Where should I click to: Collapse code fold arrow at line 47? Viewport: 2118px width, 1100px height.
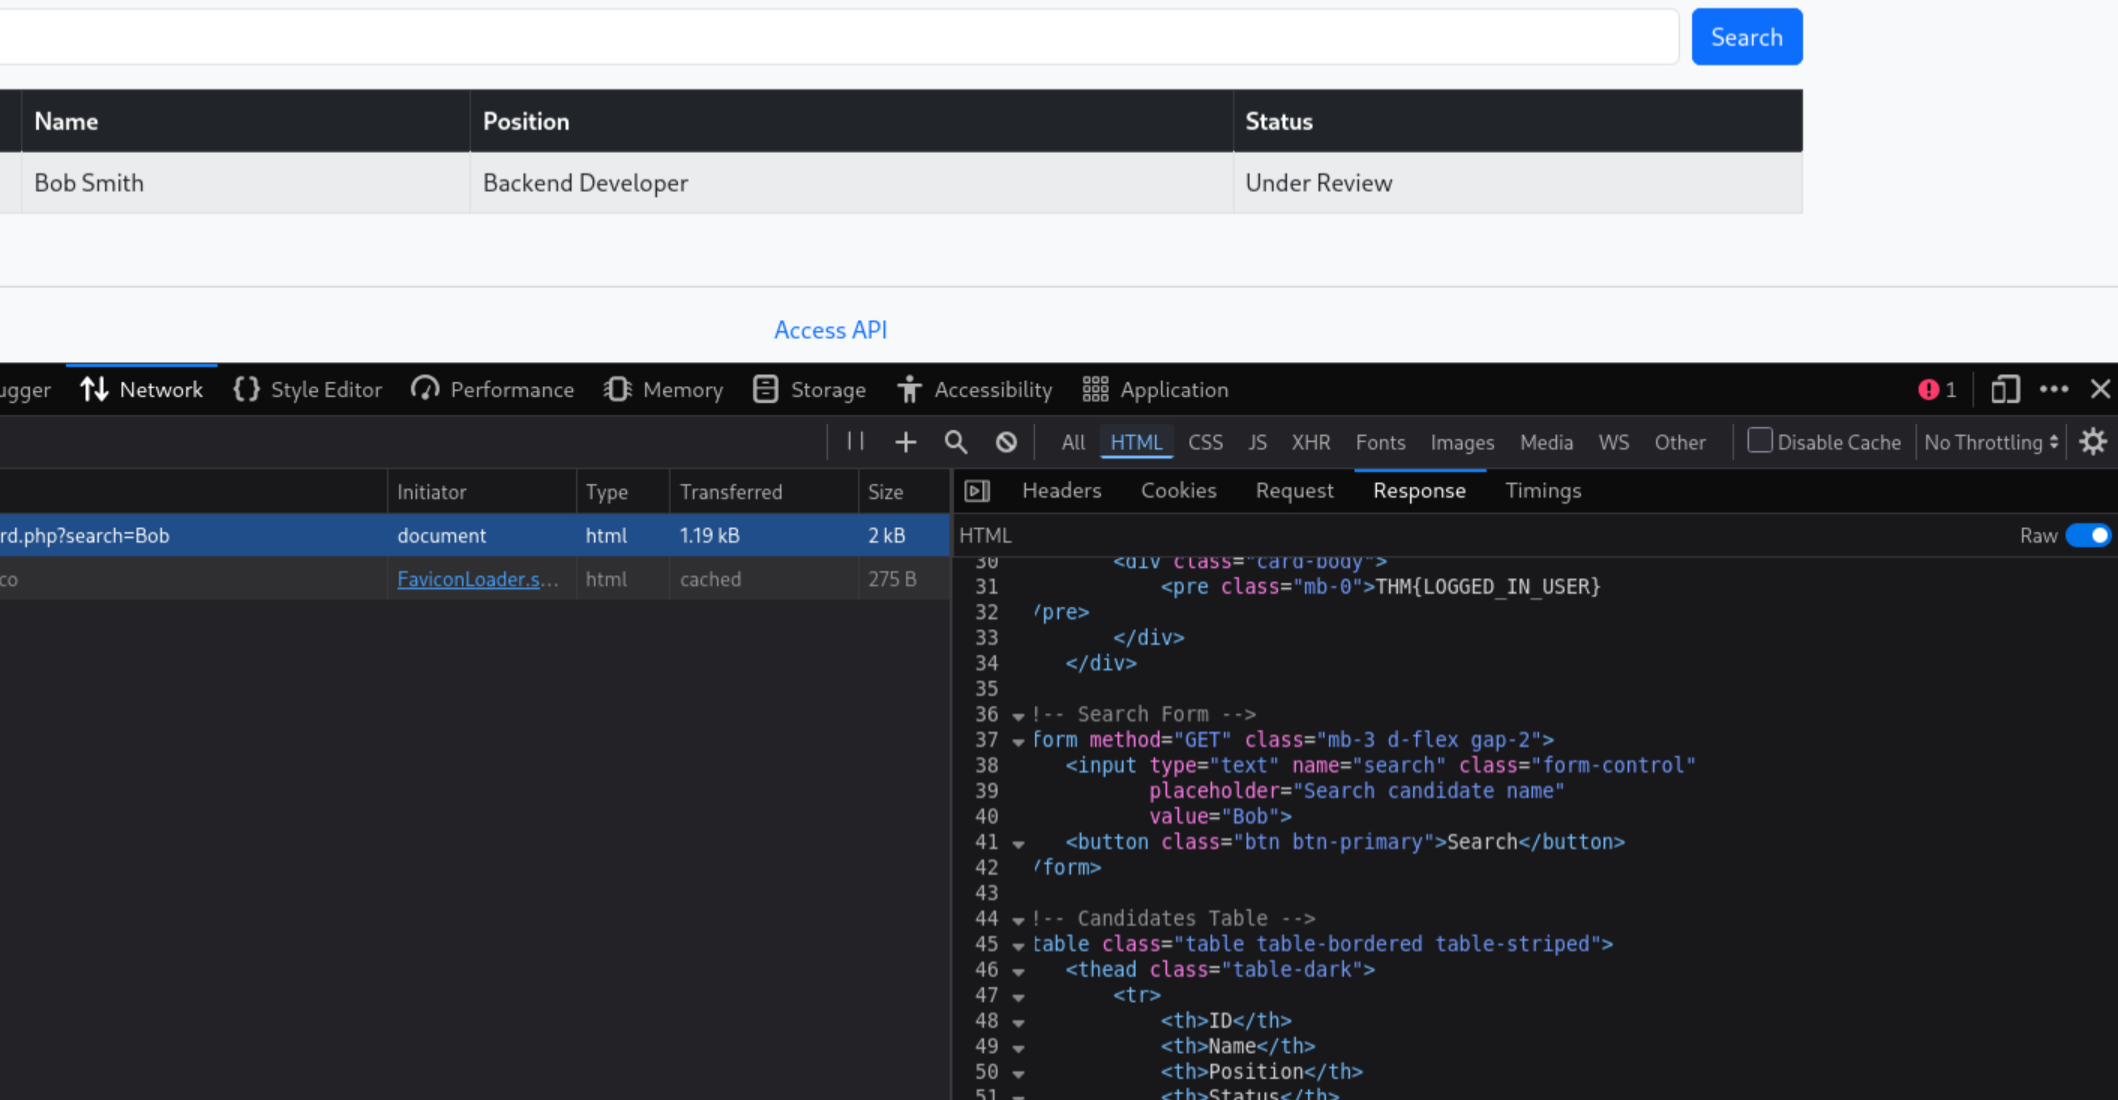(x=1018, y=997)
